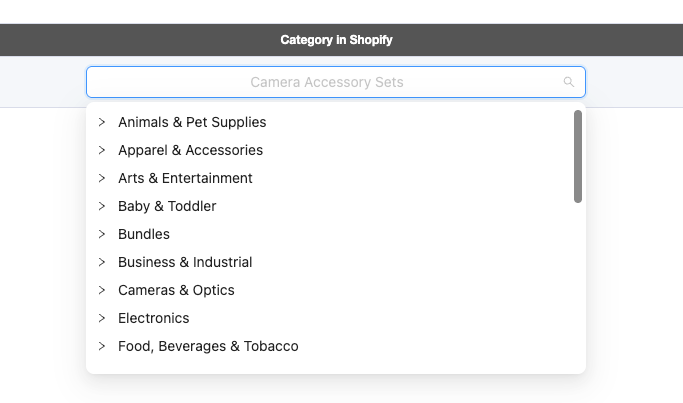Click the search magnifier icon

click(x=568, y=82)
